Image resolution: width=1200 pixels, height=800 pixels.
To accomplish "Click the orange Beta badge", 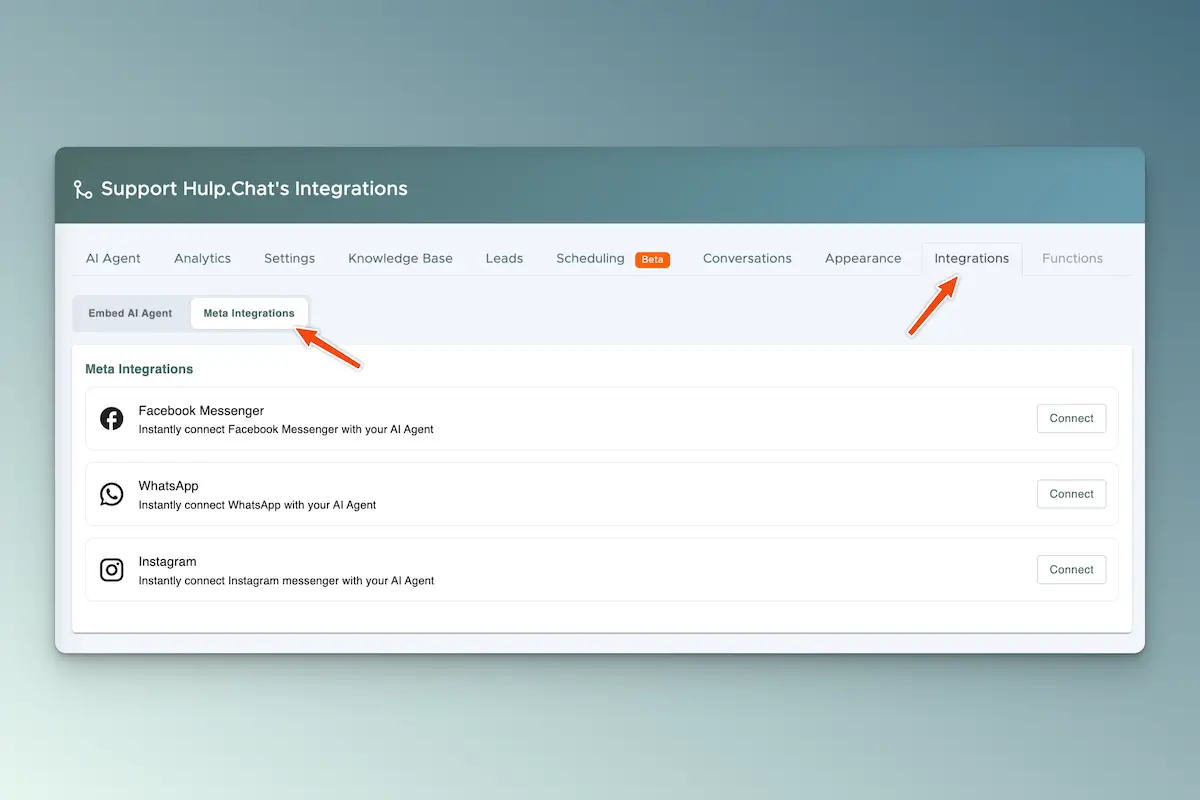I will (652, 259).
